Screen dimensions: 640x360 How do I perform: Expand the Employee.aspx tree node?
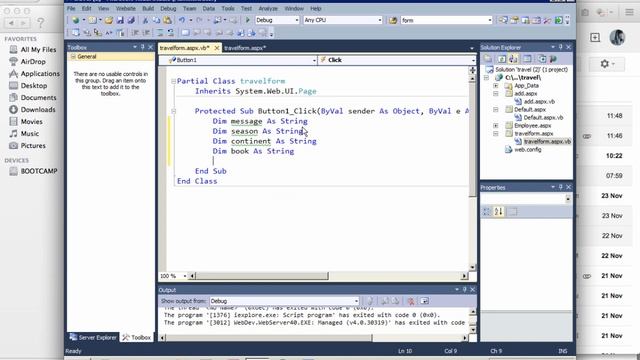tap(496, 126)
